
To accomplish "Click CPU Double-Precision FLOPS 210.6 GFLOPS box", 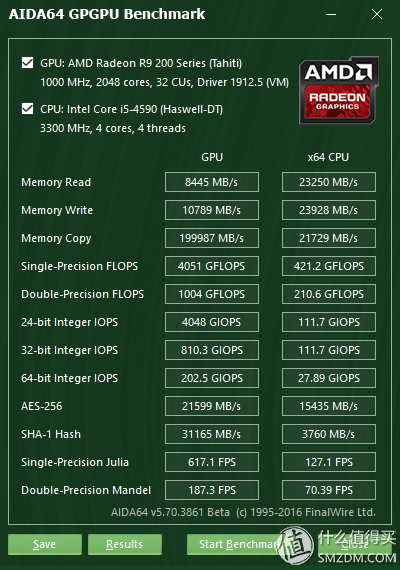I will [329, 294].
